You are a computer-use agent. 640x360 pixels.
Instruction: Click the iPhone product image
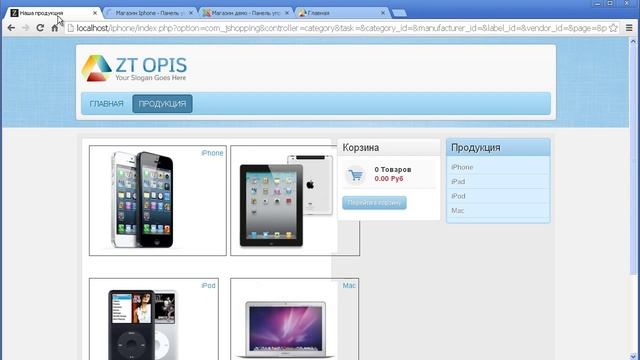coord(142,200)
